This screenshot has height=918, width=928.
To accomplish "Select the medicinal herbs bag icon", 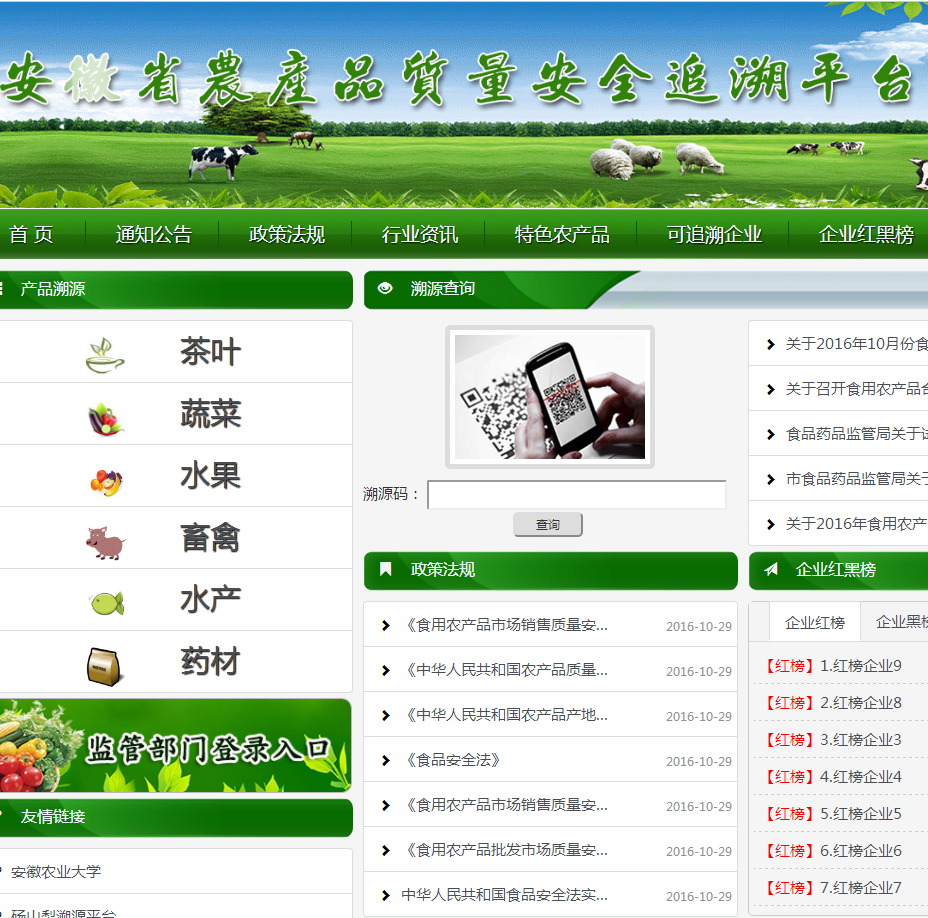I will (104, 665).
